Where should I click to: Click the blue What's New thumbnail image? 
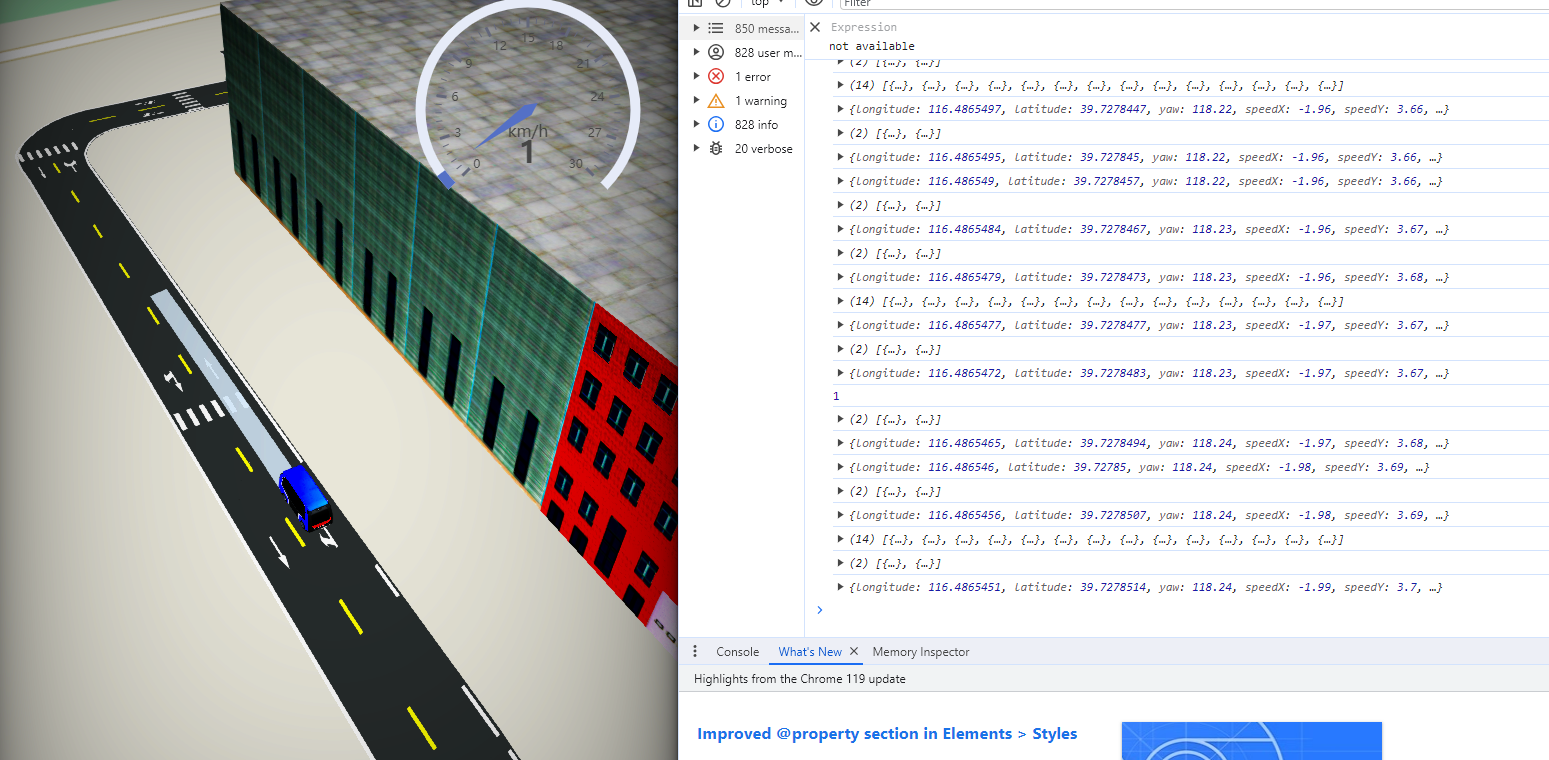tap(1251, 740)
